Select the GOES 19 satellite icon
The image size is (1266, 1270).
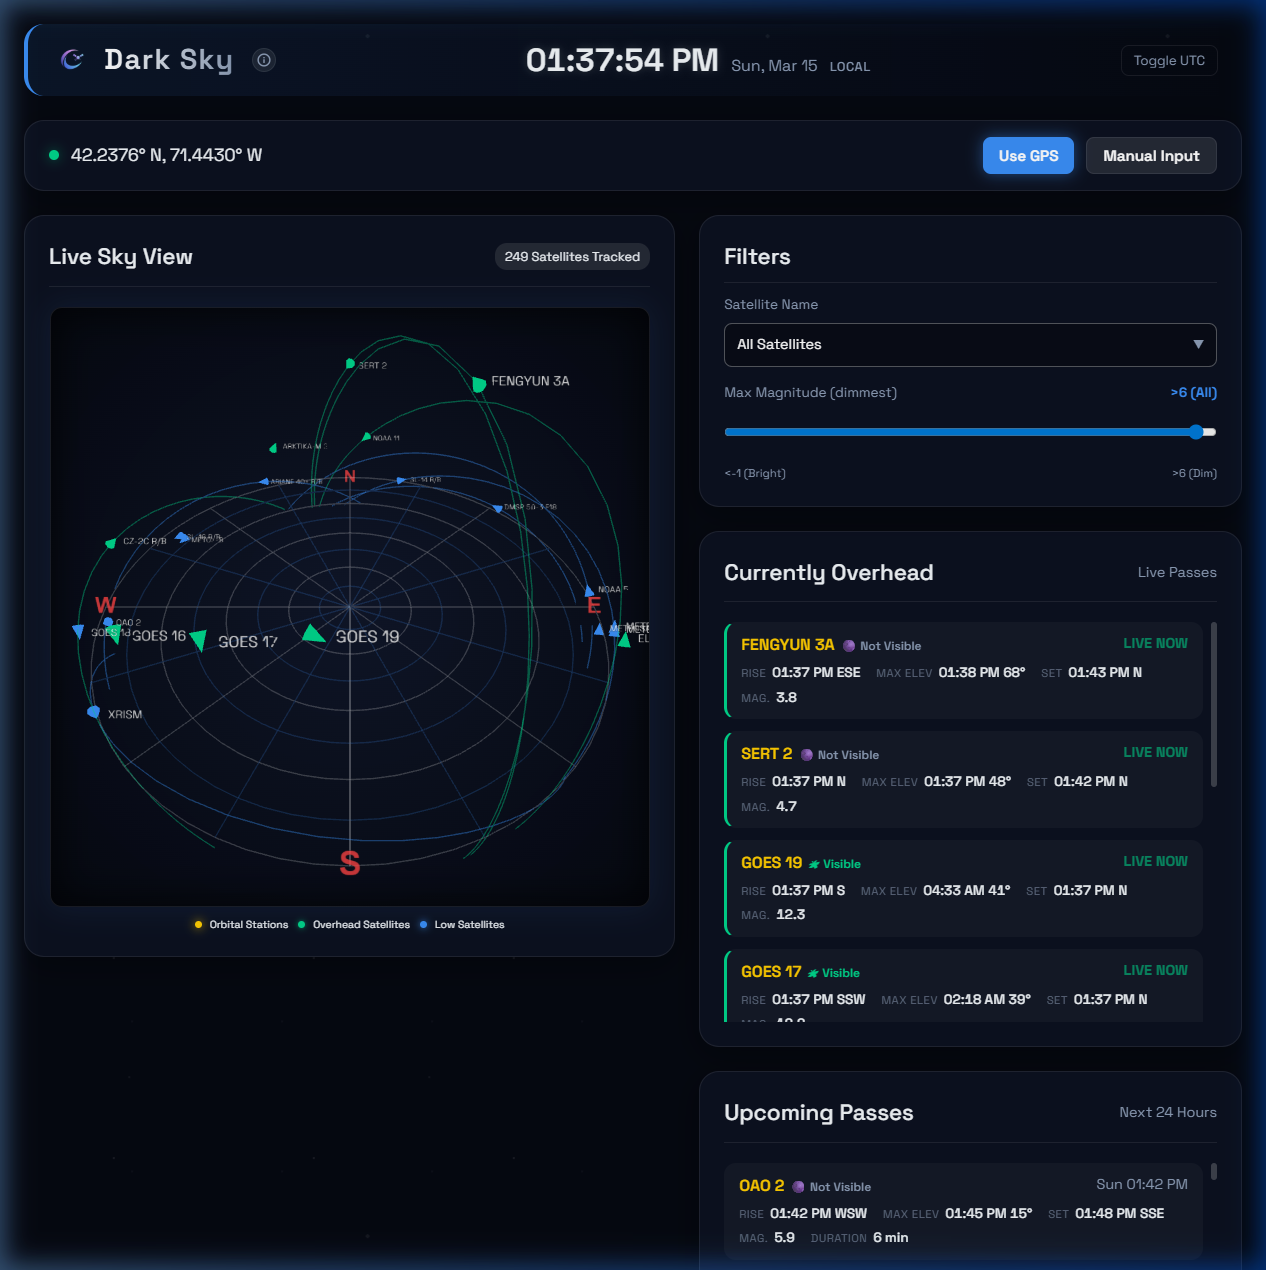pos(312,633)
